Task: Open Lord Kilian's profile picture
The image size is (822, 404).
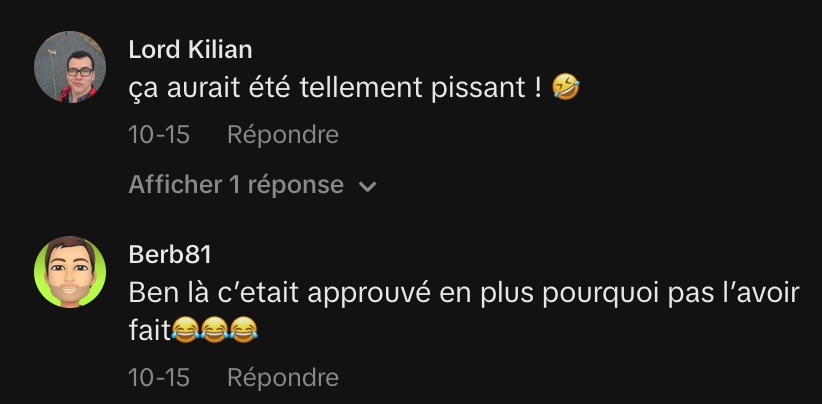Action: click(x=70, y=67)
